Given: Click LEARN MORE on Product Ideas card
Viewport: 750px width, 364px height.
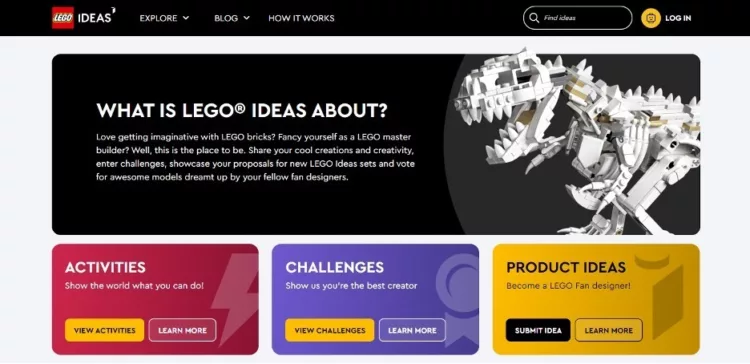Looking at the screenshot, I should (608, 330).
